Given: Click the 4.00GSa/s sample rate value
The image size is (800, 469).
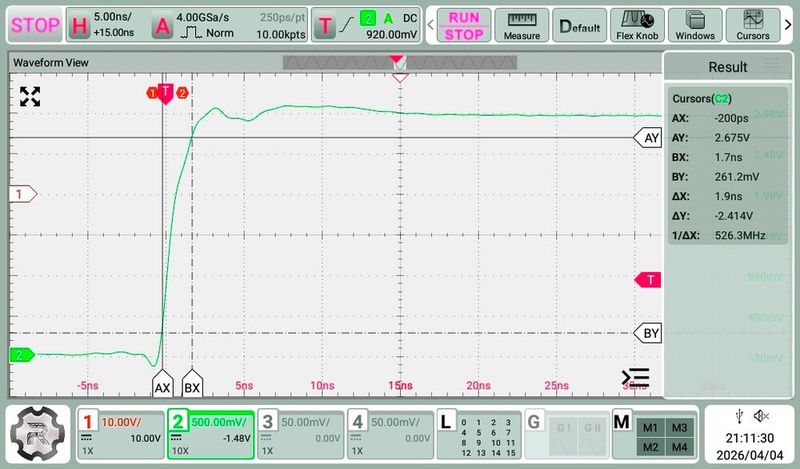Looking at the screenshot, I should point(203,17).
